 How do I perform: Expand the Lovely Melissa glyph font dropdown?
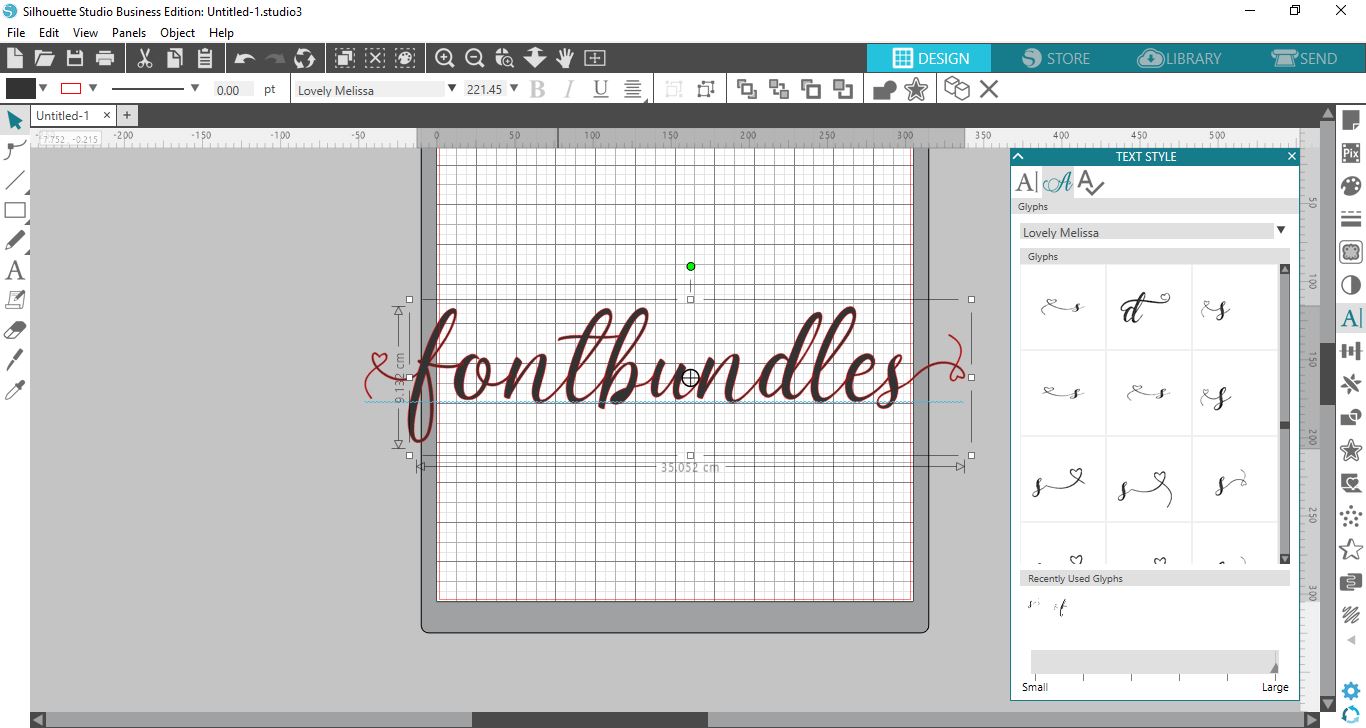tap(1281, 231)
